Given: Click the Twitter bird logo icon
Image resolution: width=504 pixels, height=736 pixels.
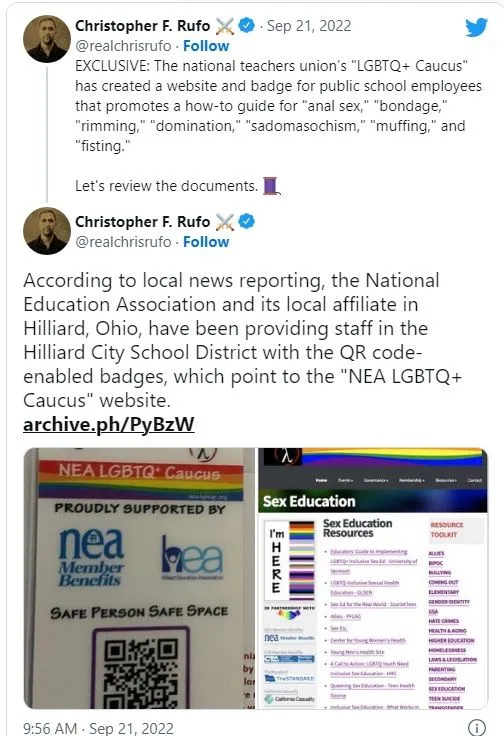Looking at the screenshot, I should 476,28.
